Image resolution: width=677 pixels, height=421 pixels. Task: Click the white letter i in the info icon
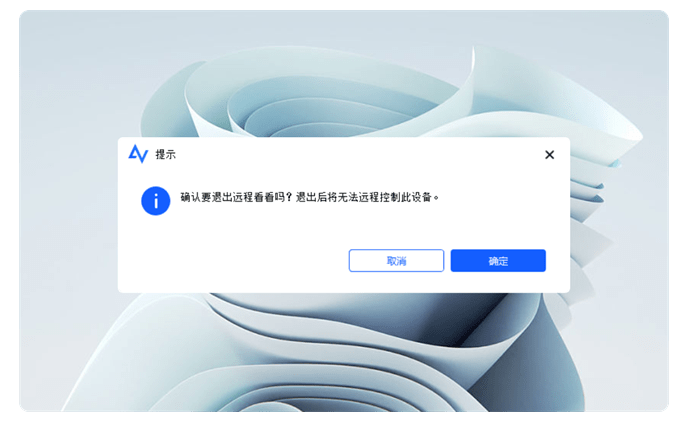click(x=156, y=201)
